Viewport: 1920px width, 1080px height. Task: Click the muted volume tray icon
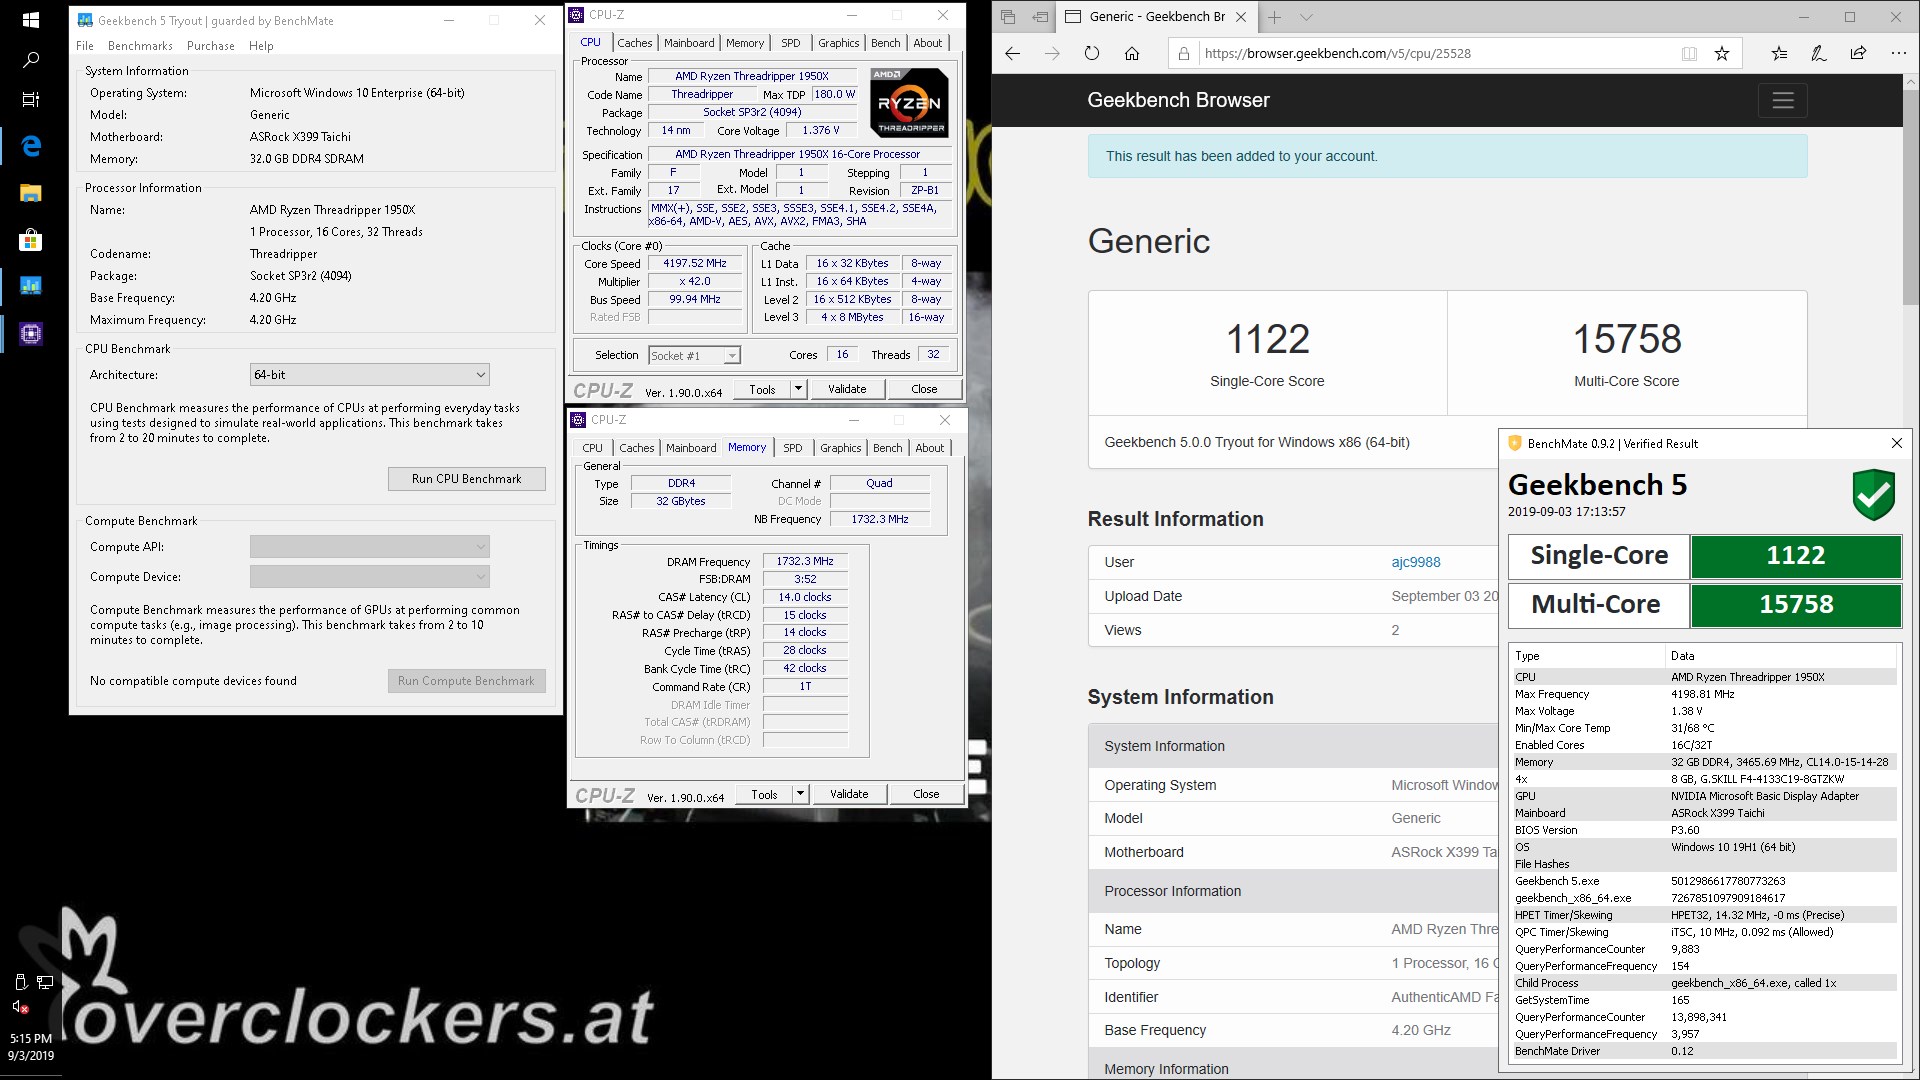[x=19, y=1007]
